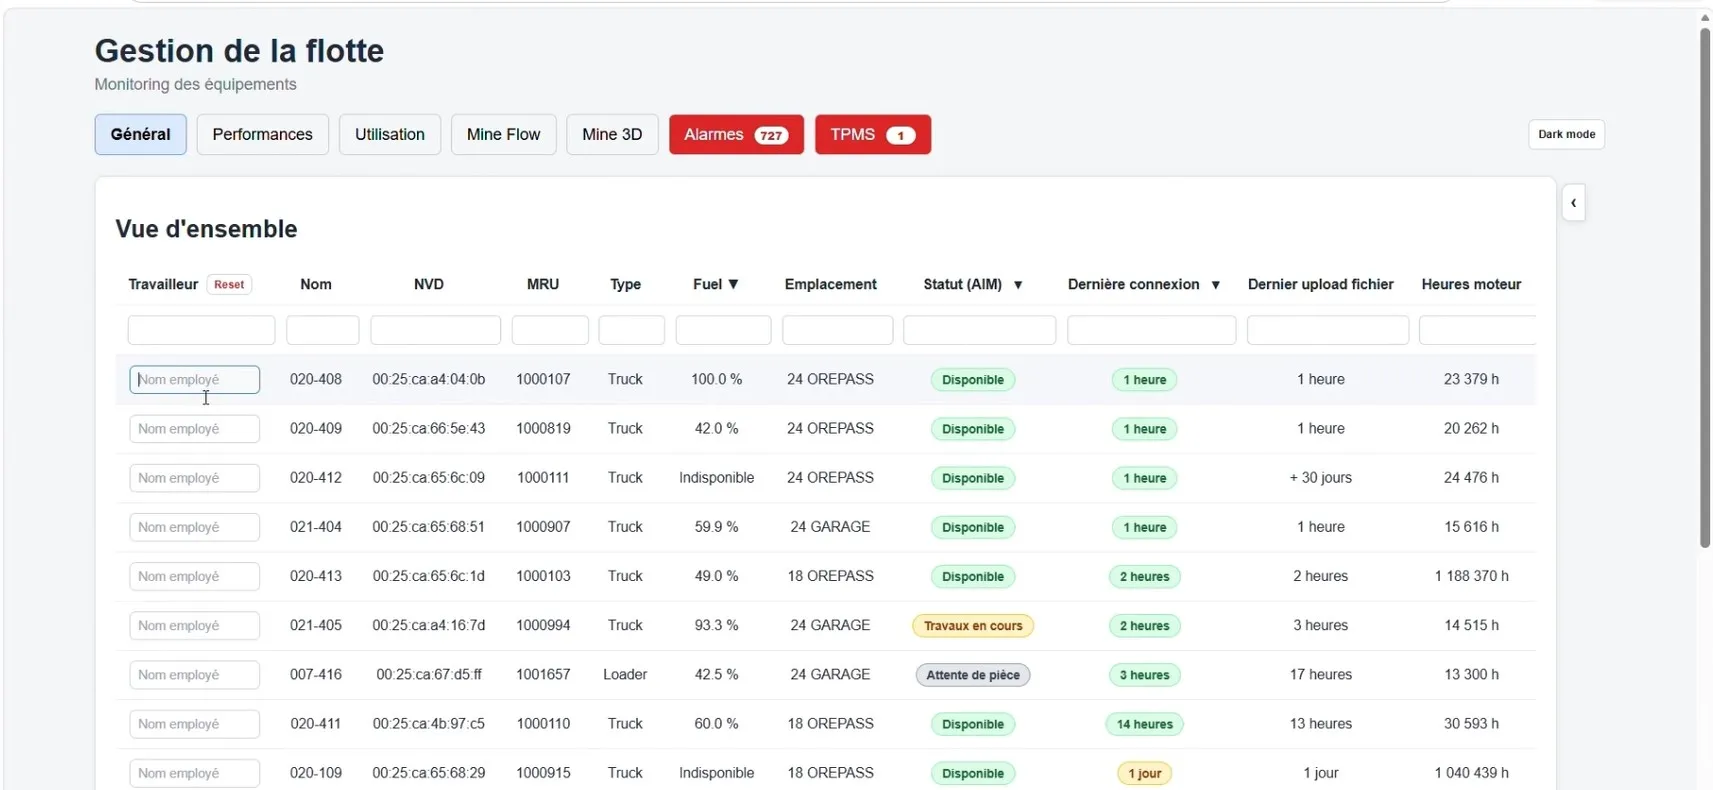The image size is (1713, 790).
Task: Click the 1 jour connection badge
Action: tap(1145, 773)
